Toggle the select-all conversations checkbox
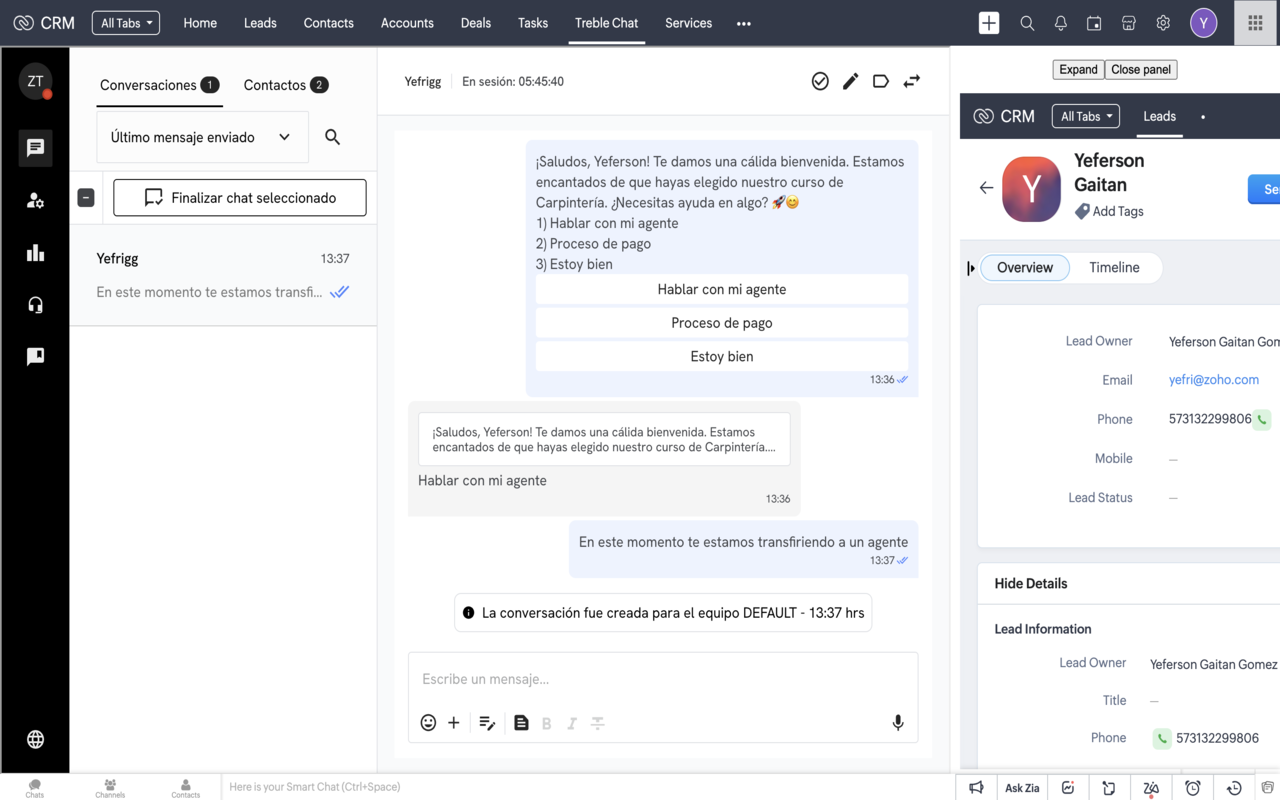 coord(86,198)
